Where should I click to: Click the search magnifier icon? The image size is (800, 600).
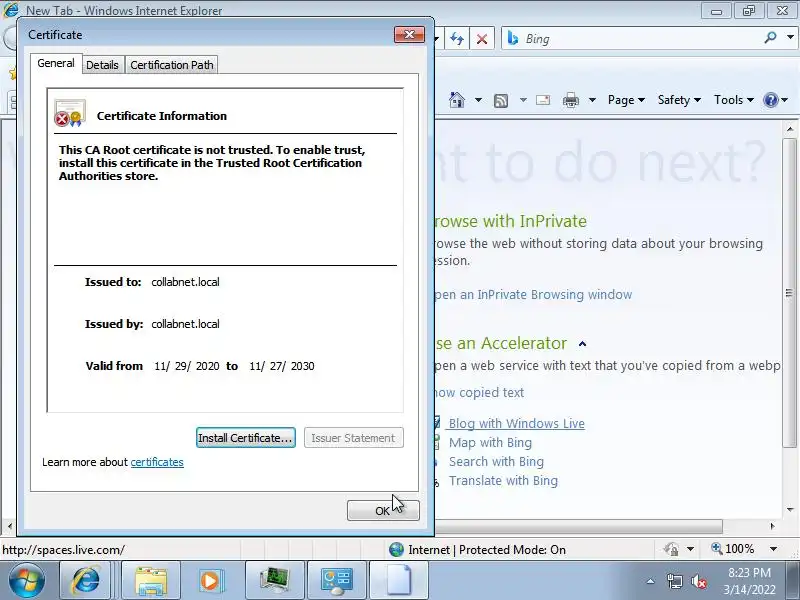770,38
